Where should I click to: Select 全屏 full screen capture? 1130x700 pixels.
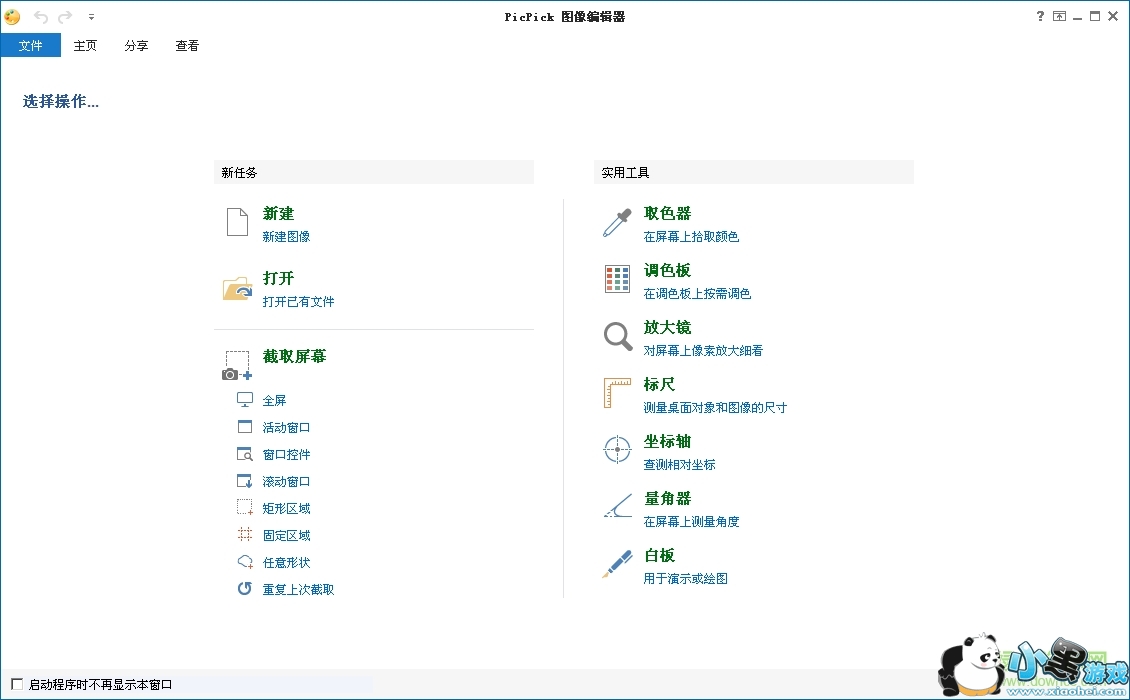(x=274, y=400)
